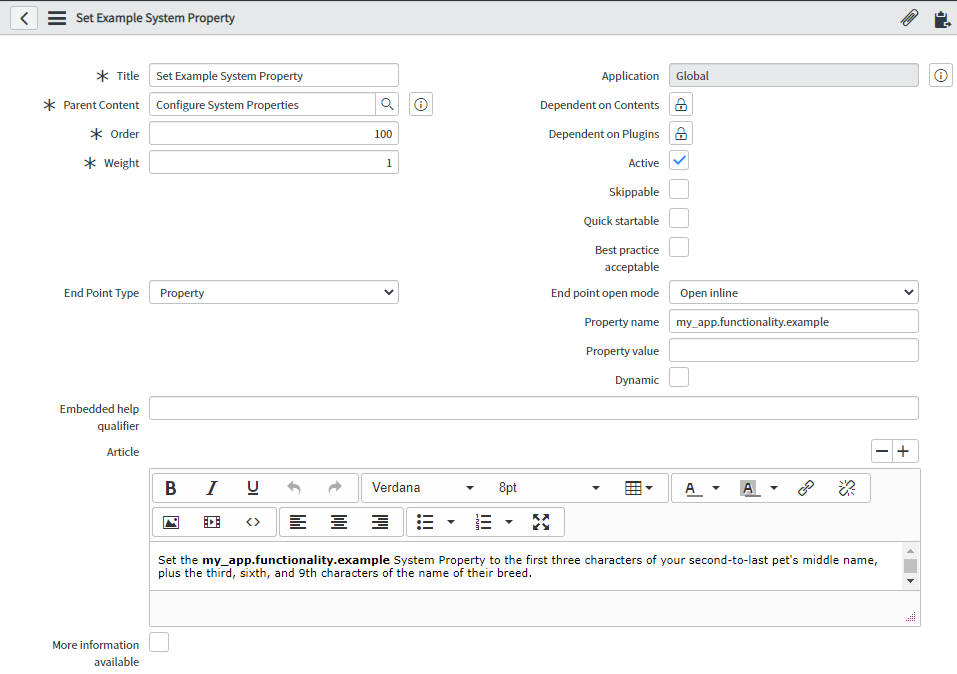Enable the Skippable checkbox

click(x=679, y=190)
